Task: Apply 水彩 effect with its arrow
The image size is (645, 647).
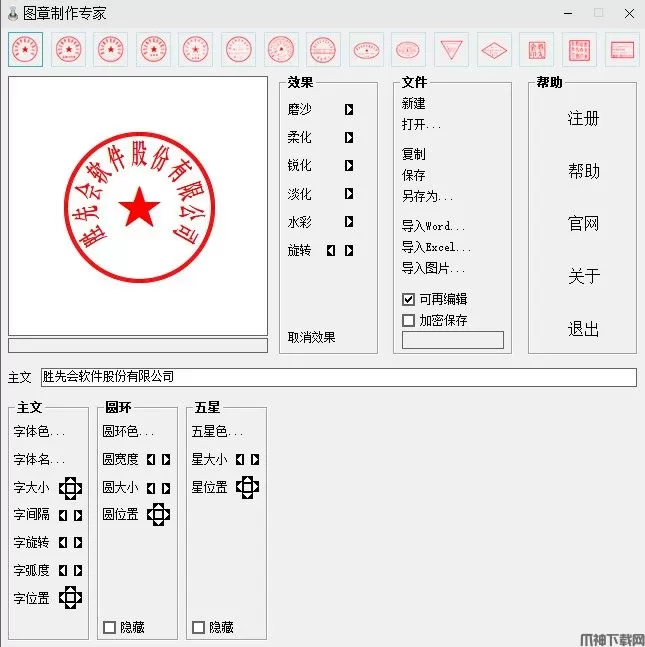Action: (x=349, y=222)
